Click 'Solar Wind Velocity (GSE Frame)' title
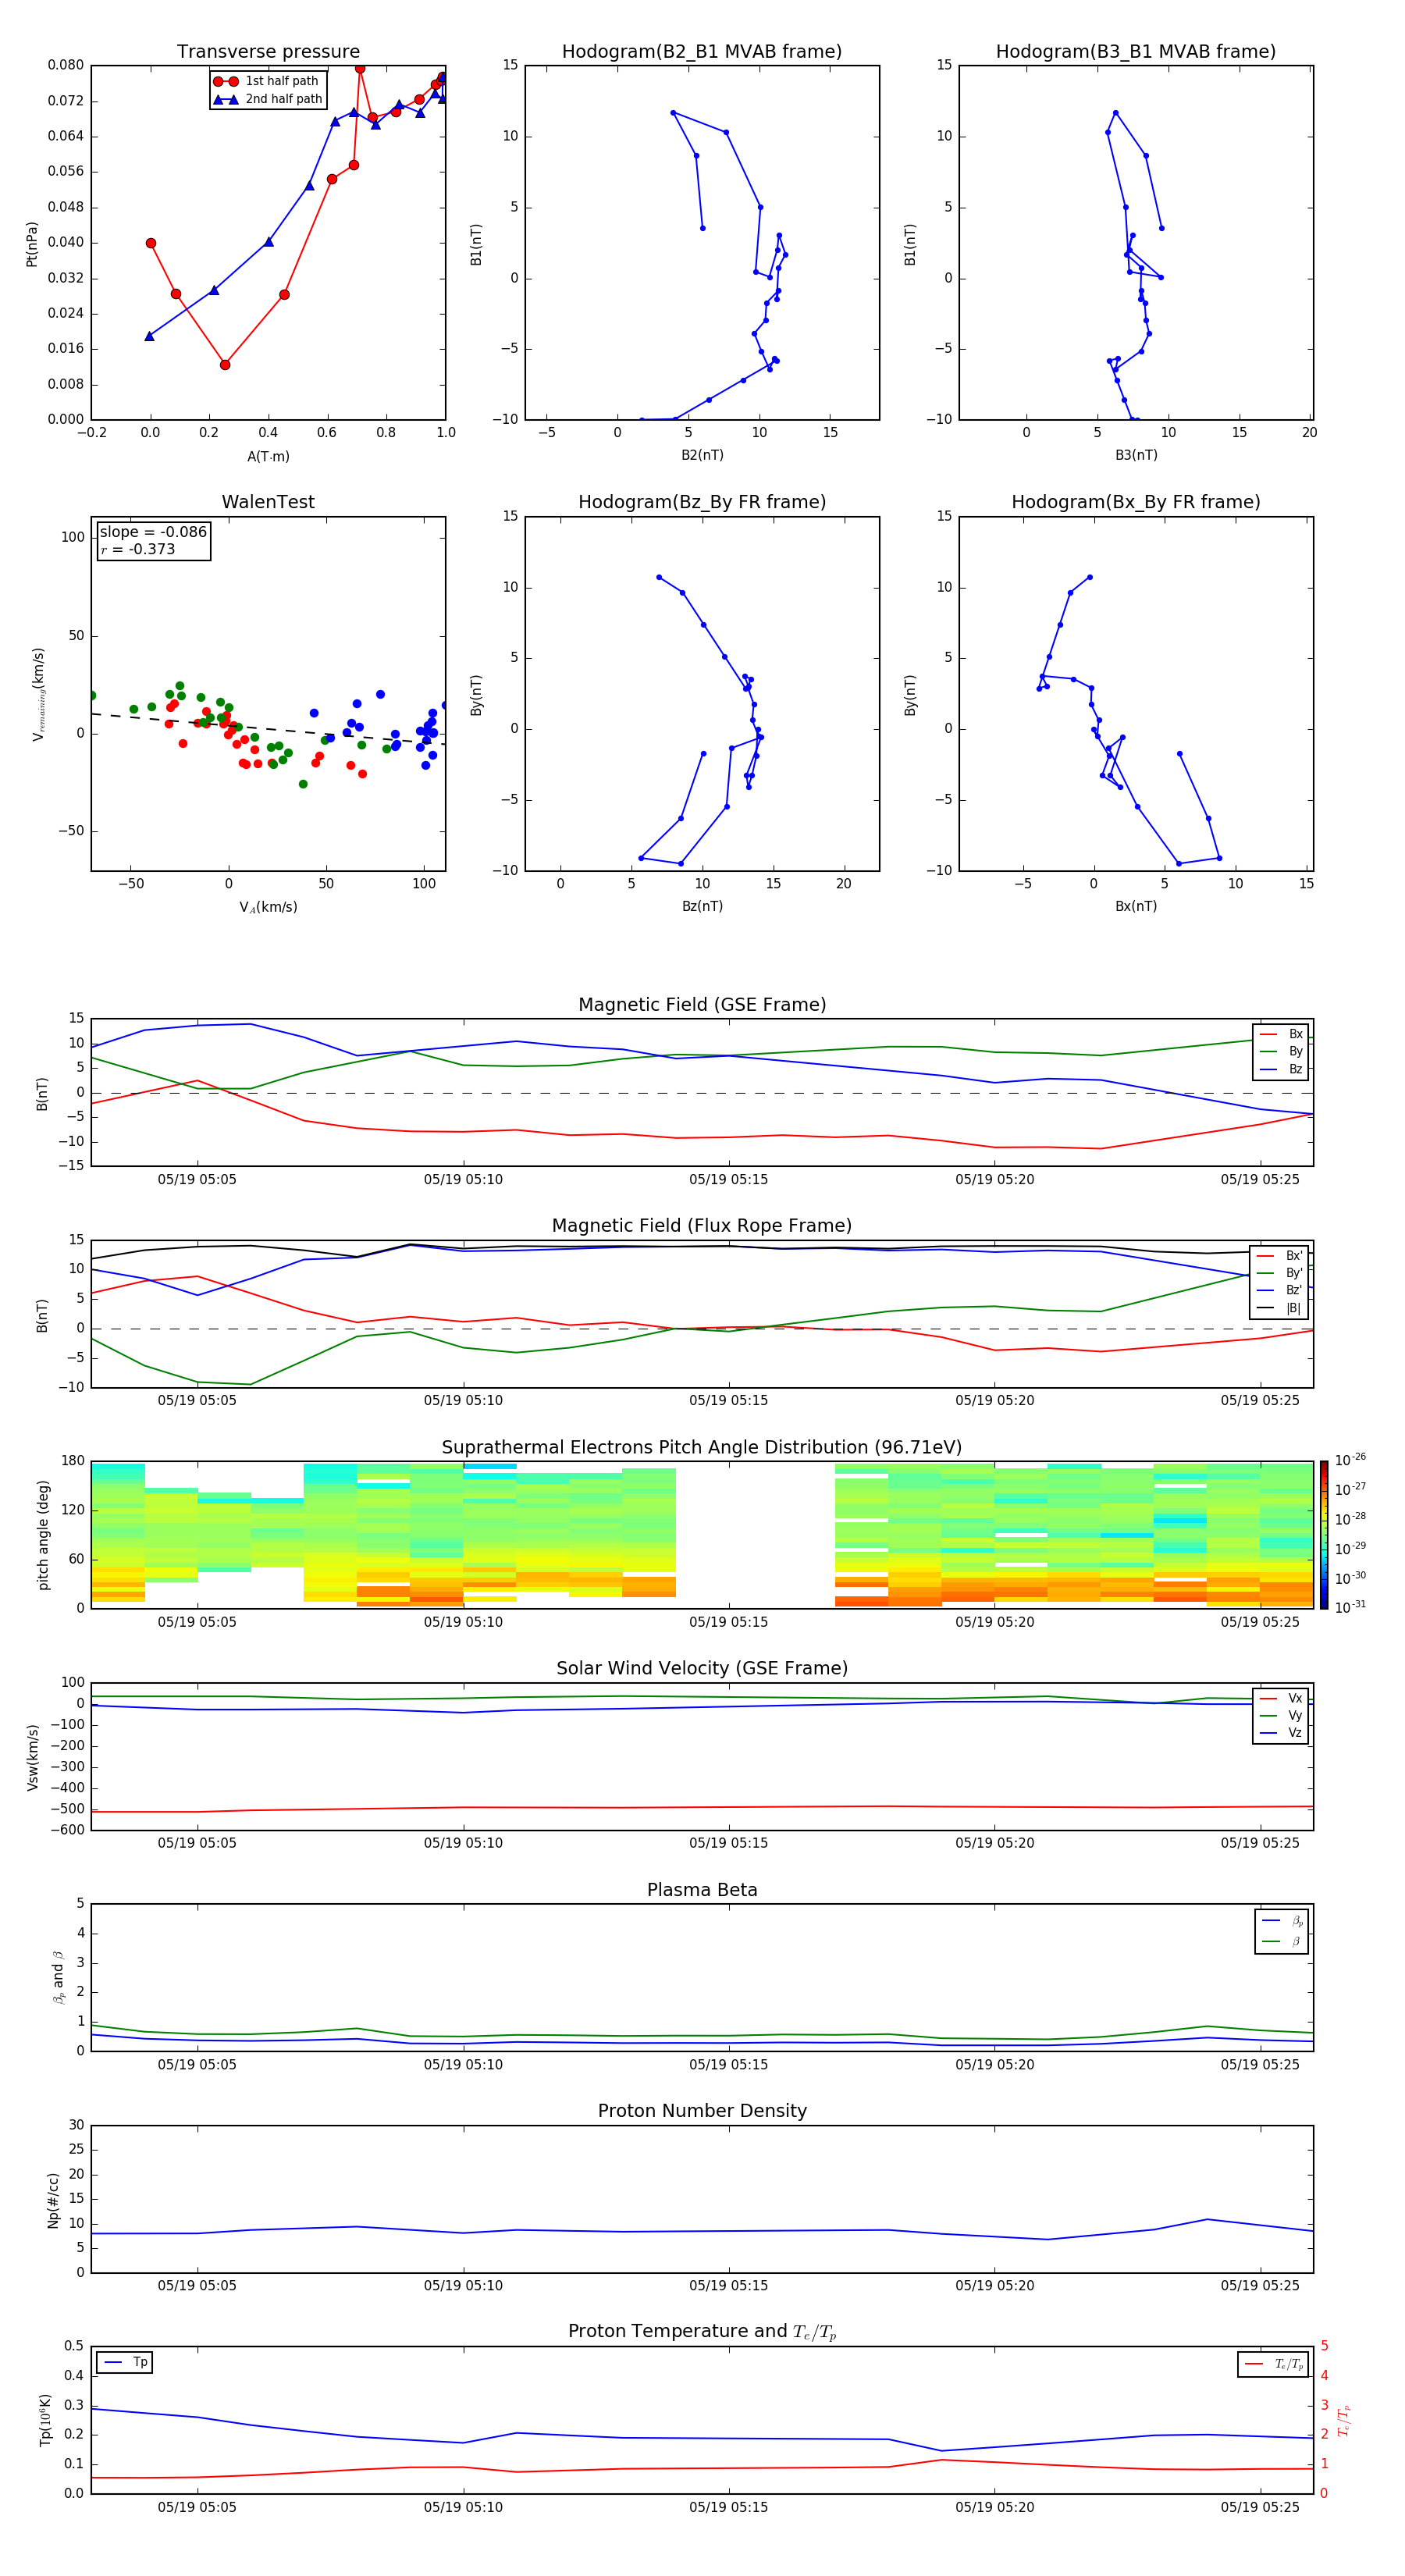Image resolution: width=1405 pixels, height=2576 pixels. point(702,1668)
